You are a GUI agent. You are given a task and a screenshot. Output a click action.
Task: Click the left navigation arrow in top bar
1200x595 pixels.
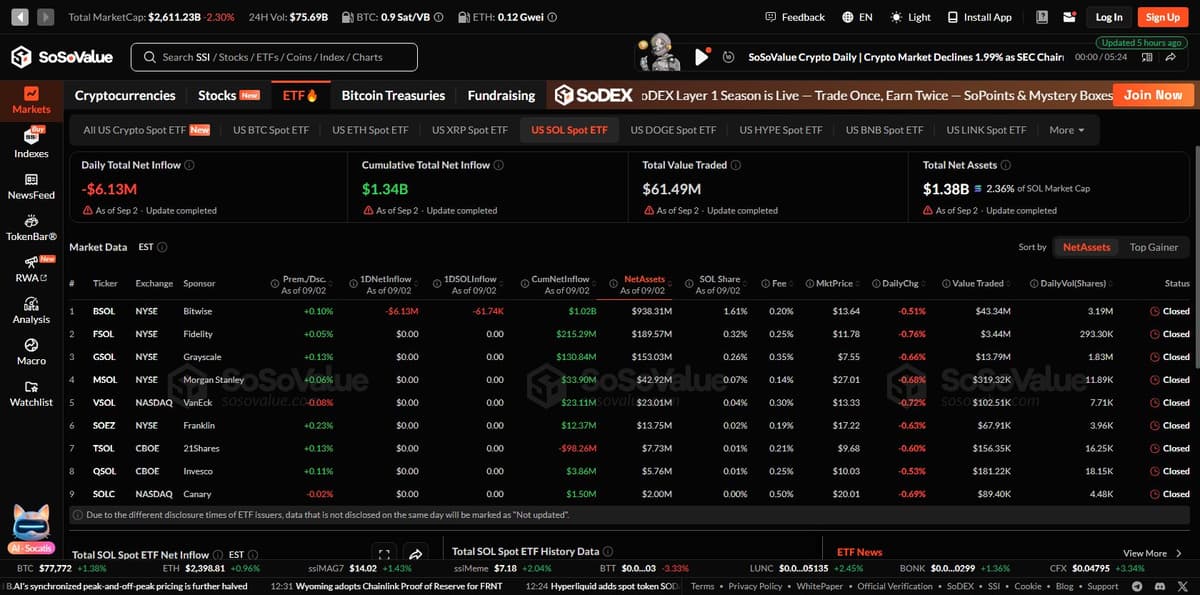(19, 17)
